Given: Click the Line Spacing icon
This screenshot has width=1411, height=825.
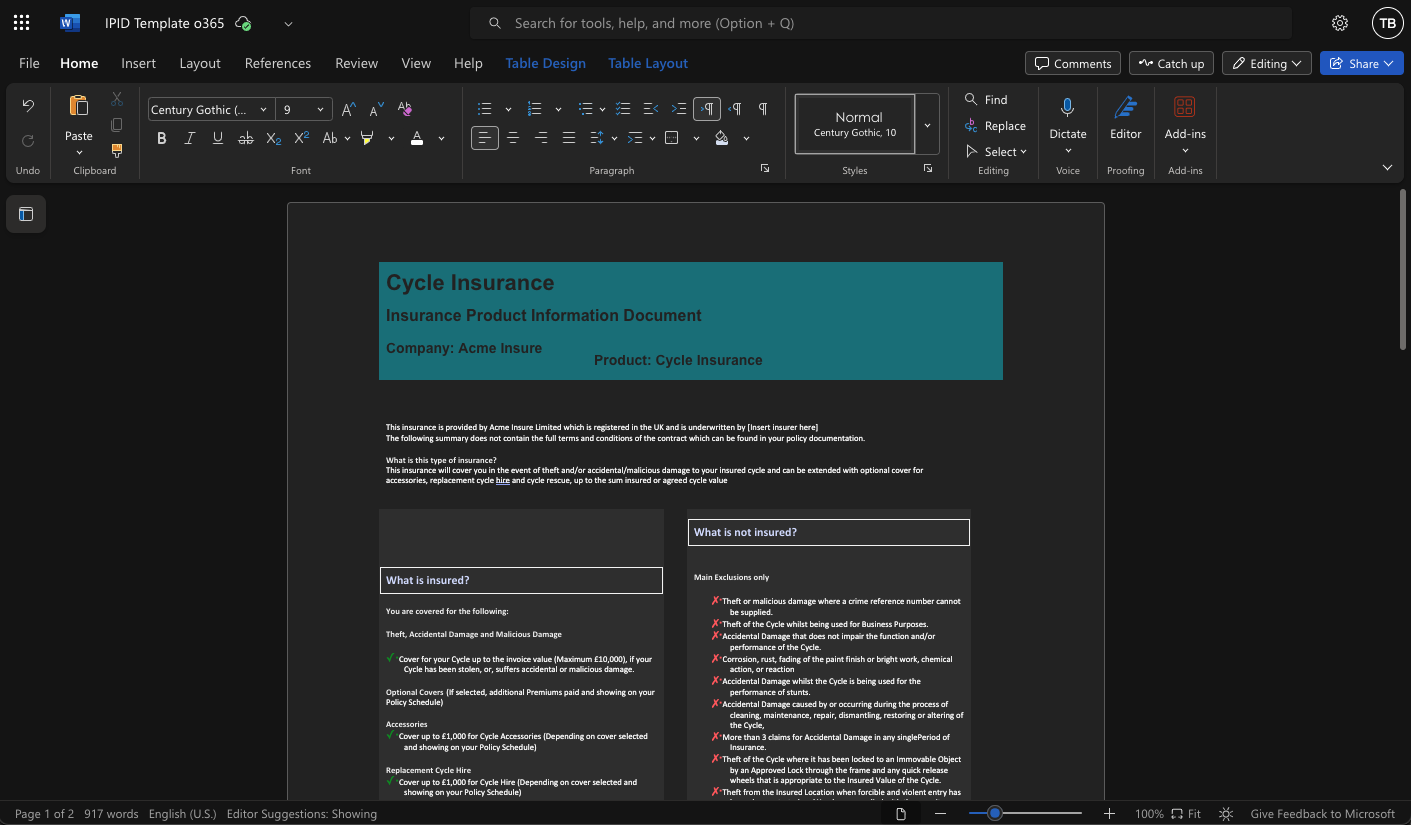Looking at the screenshot, I should (597, 138).
